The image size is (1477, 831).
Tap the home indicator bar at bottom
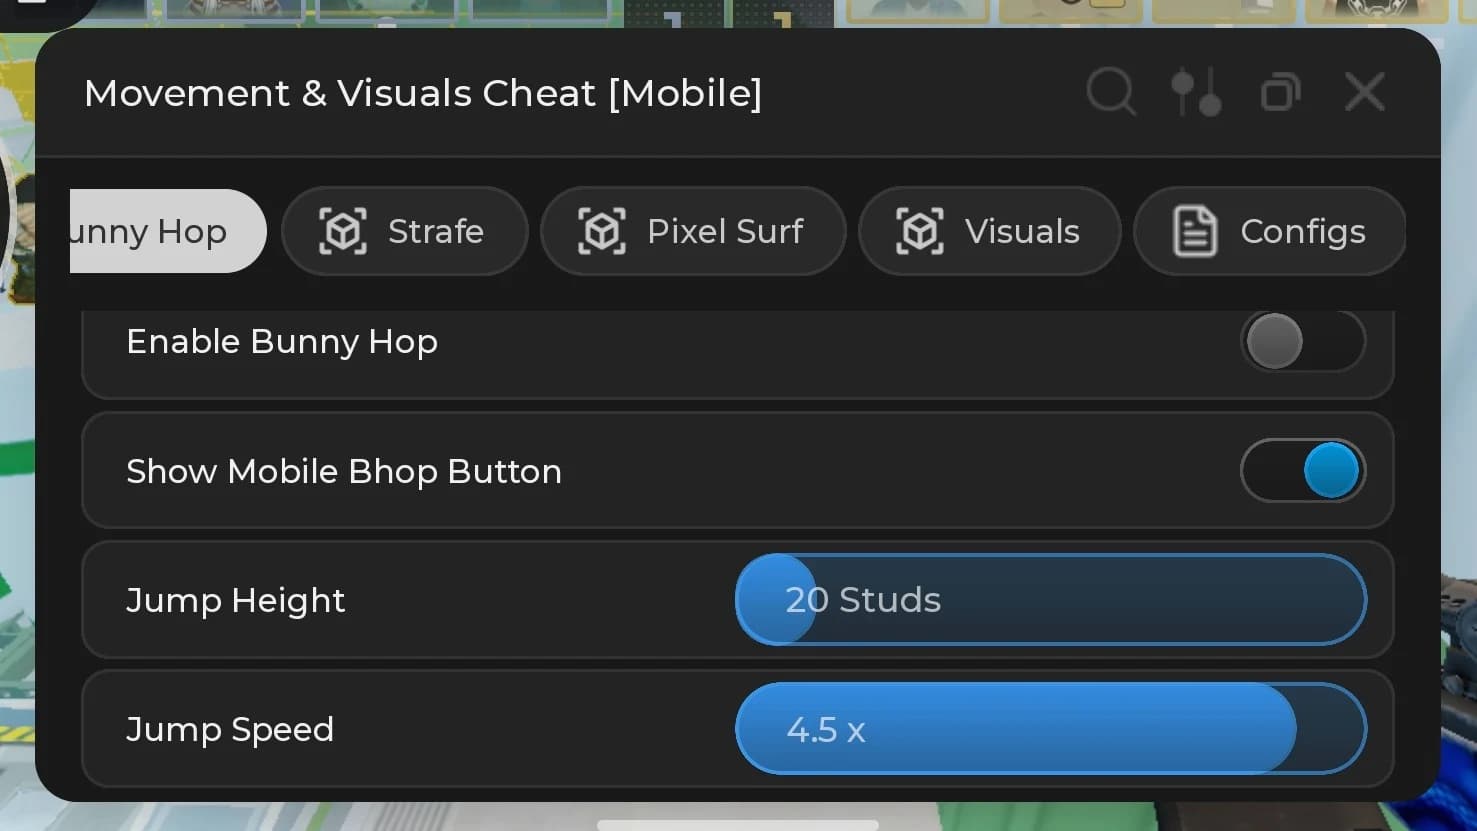tap(738, 825)
